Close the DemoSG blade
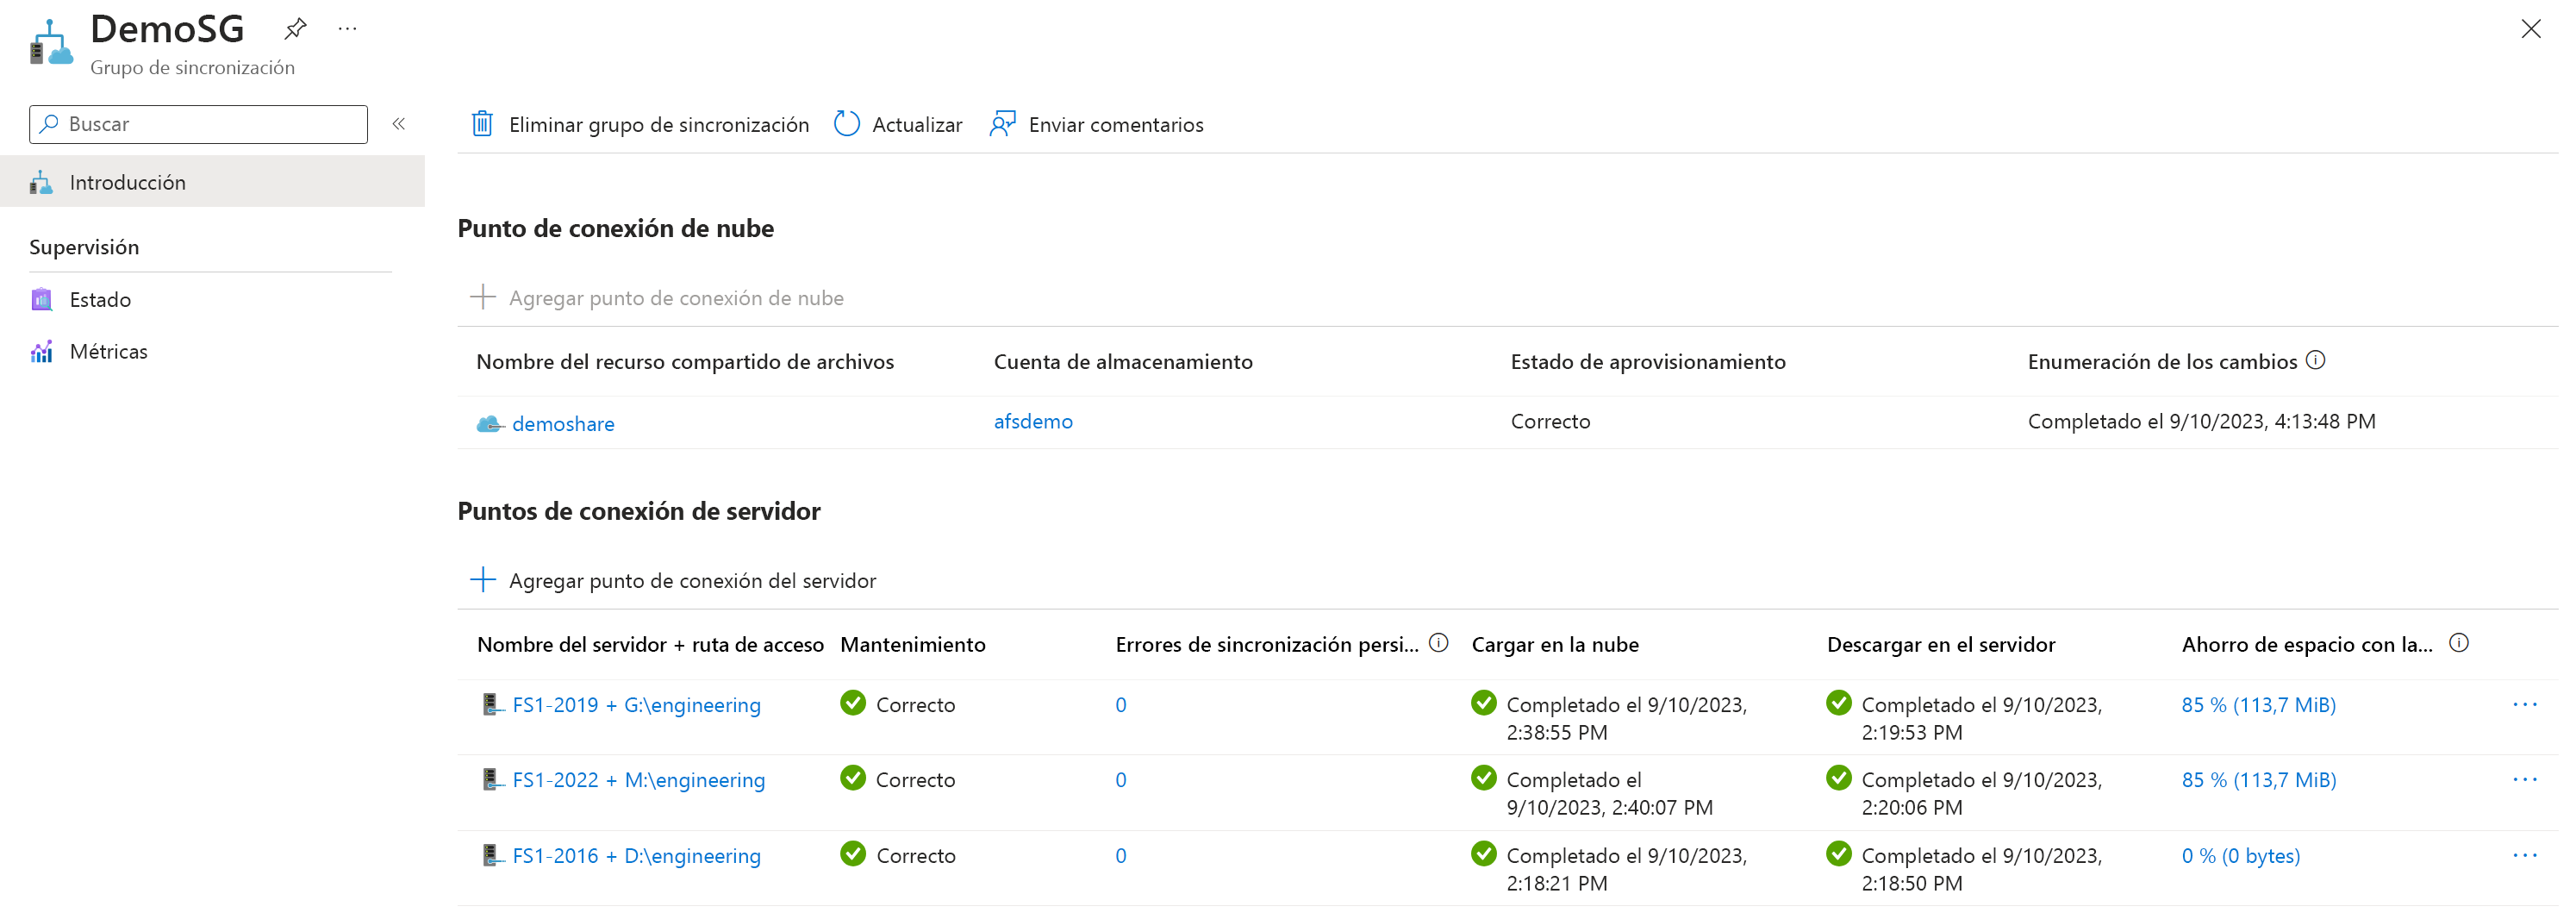 (x=2531, y=29)
